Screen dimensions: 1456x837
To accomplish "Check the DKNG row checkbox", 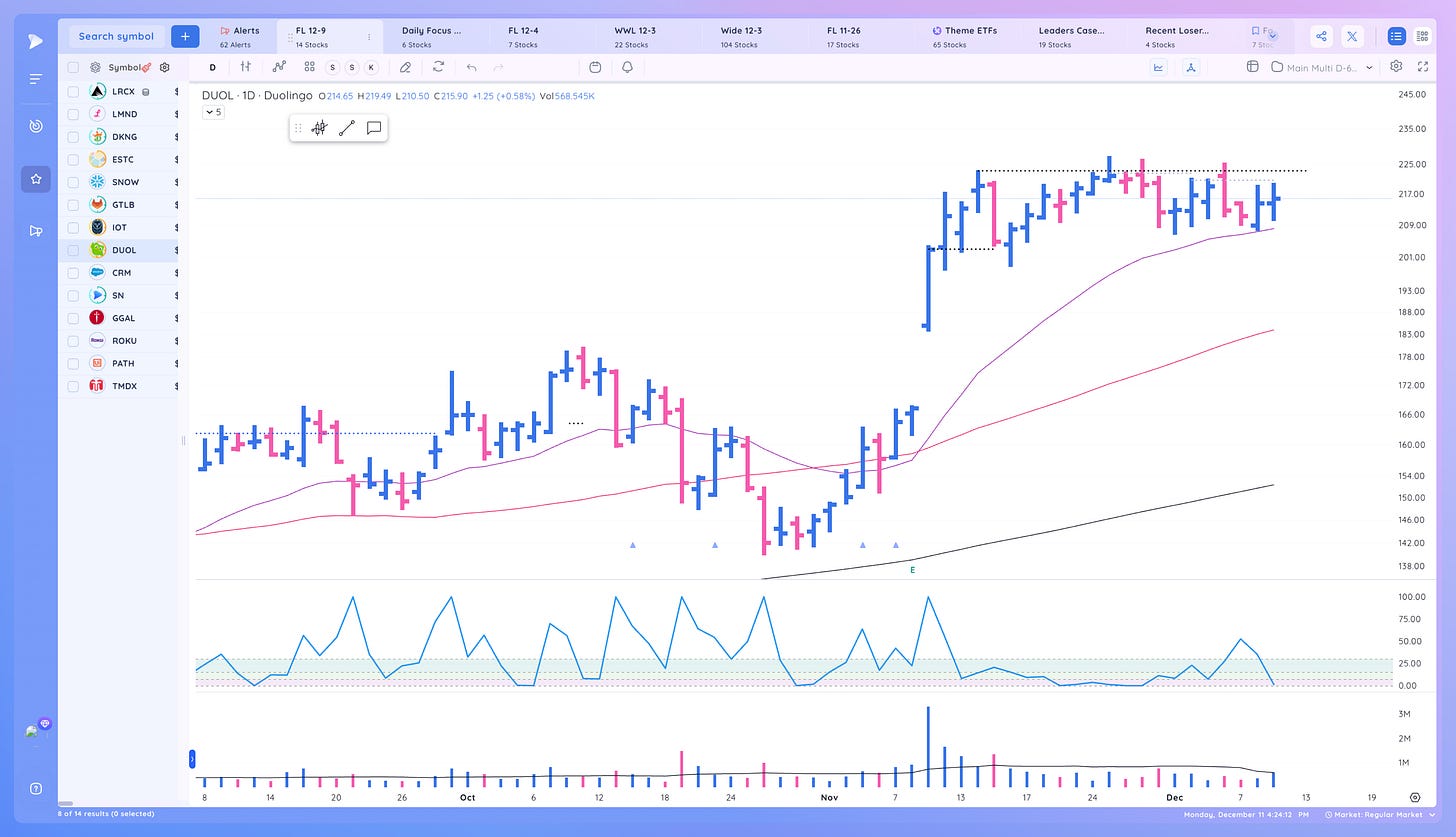I will (x=73, y=136).
